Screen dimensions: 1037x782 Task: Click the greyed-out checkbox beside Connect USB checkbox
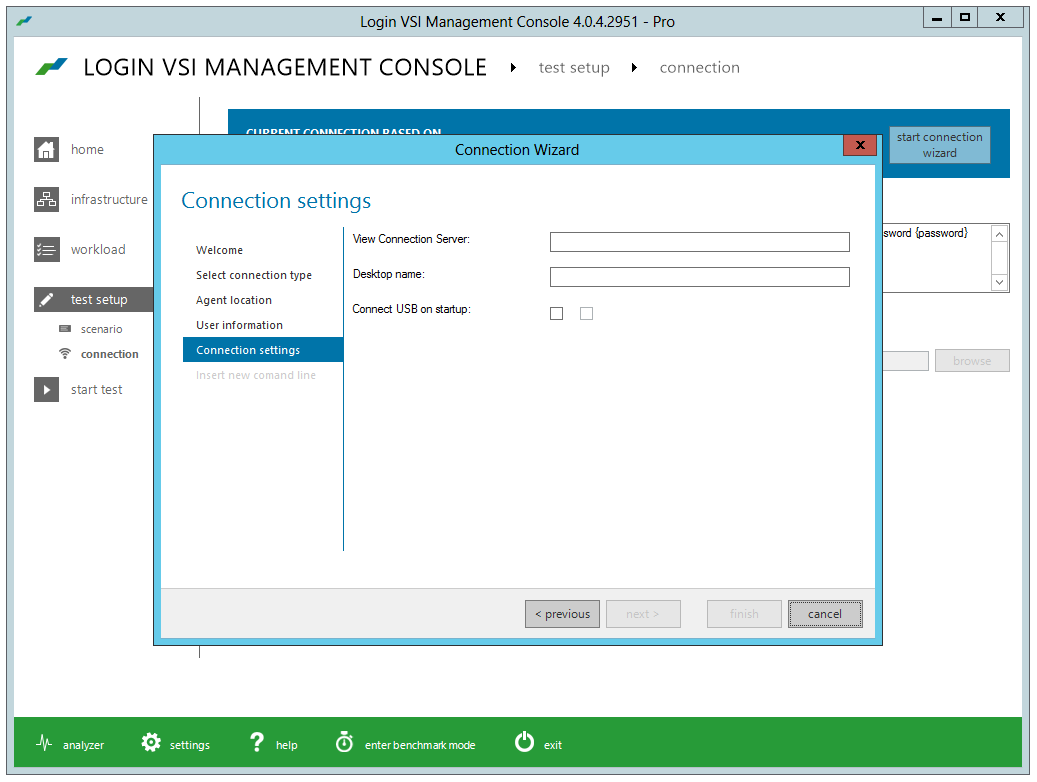pyautogui.click(x=587, y=314)
